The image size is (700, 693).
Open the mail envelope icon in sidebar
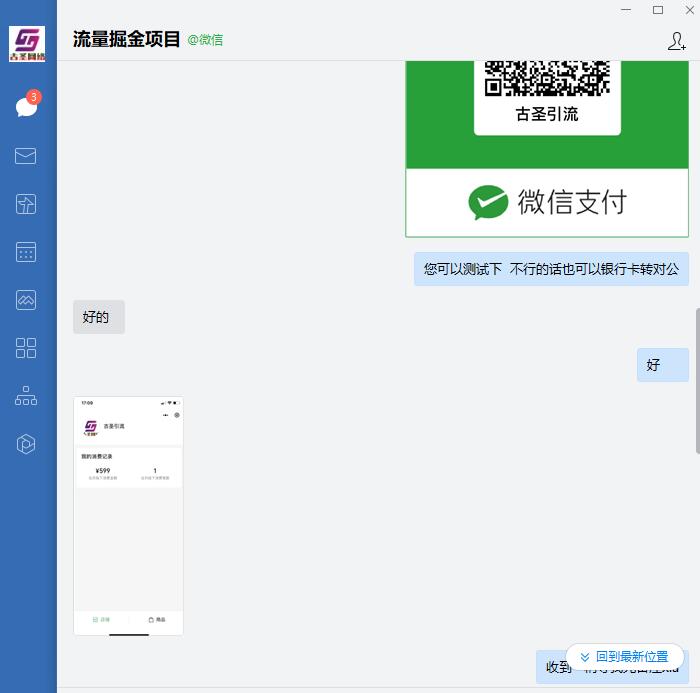26,156
